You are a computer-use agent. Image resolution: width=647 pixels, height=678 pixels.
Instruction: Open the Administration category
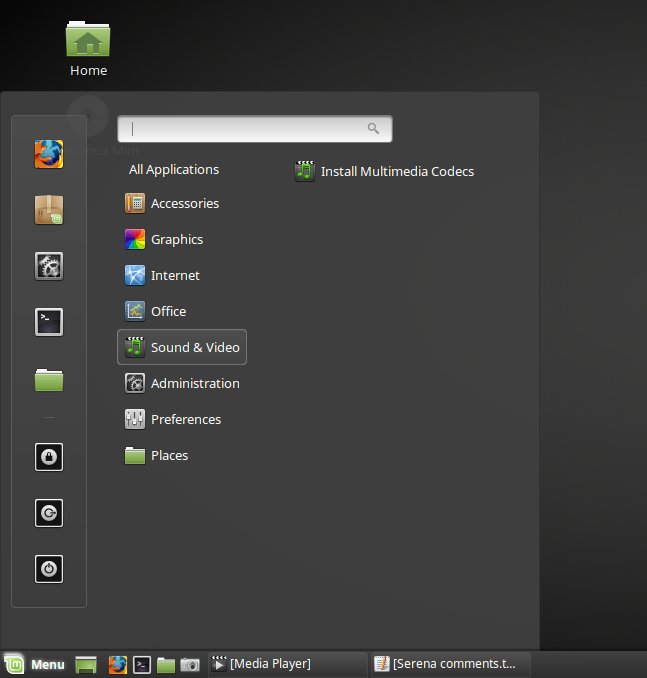[x=182, y=383]
